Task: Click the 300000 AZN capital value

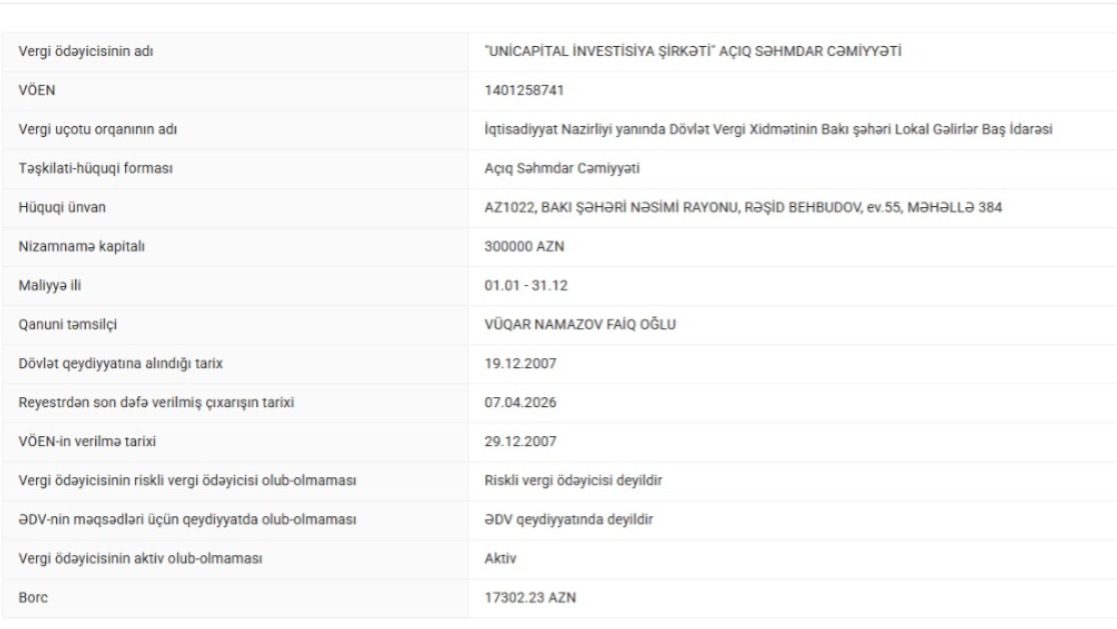Action: [524, 246]
